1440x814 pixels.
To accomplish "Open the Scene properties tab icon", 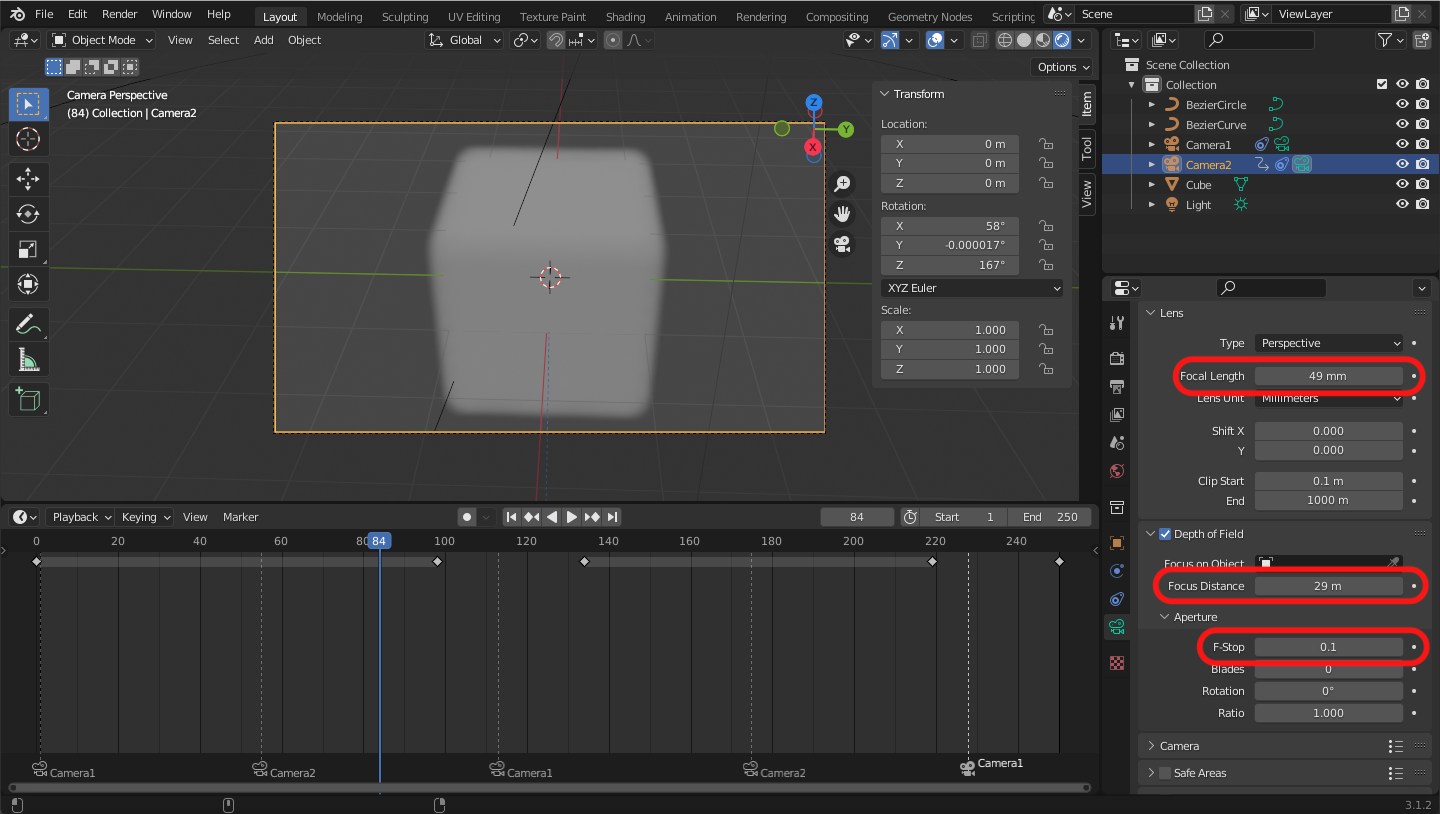I will click(1117, 442).
